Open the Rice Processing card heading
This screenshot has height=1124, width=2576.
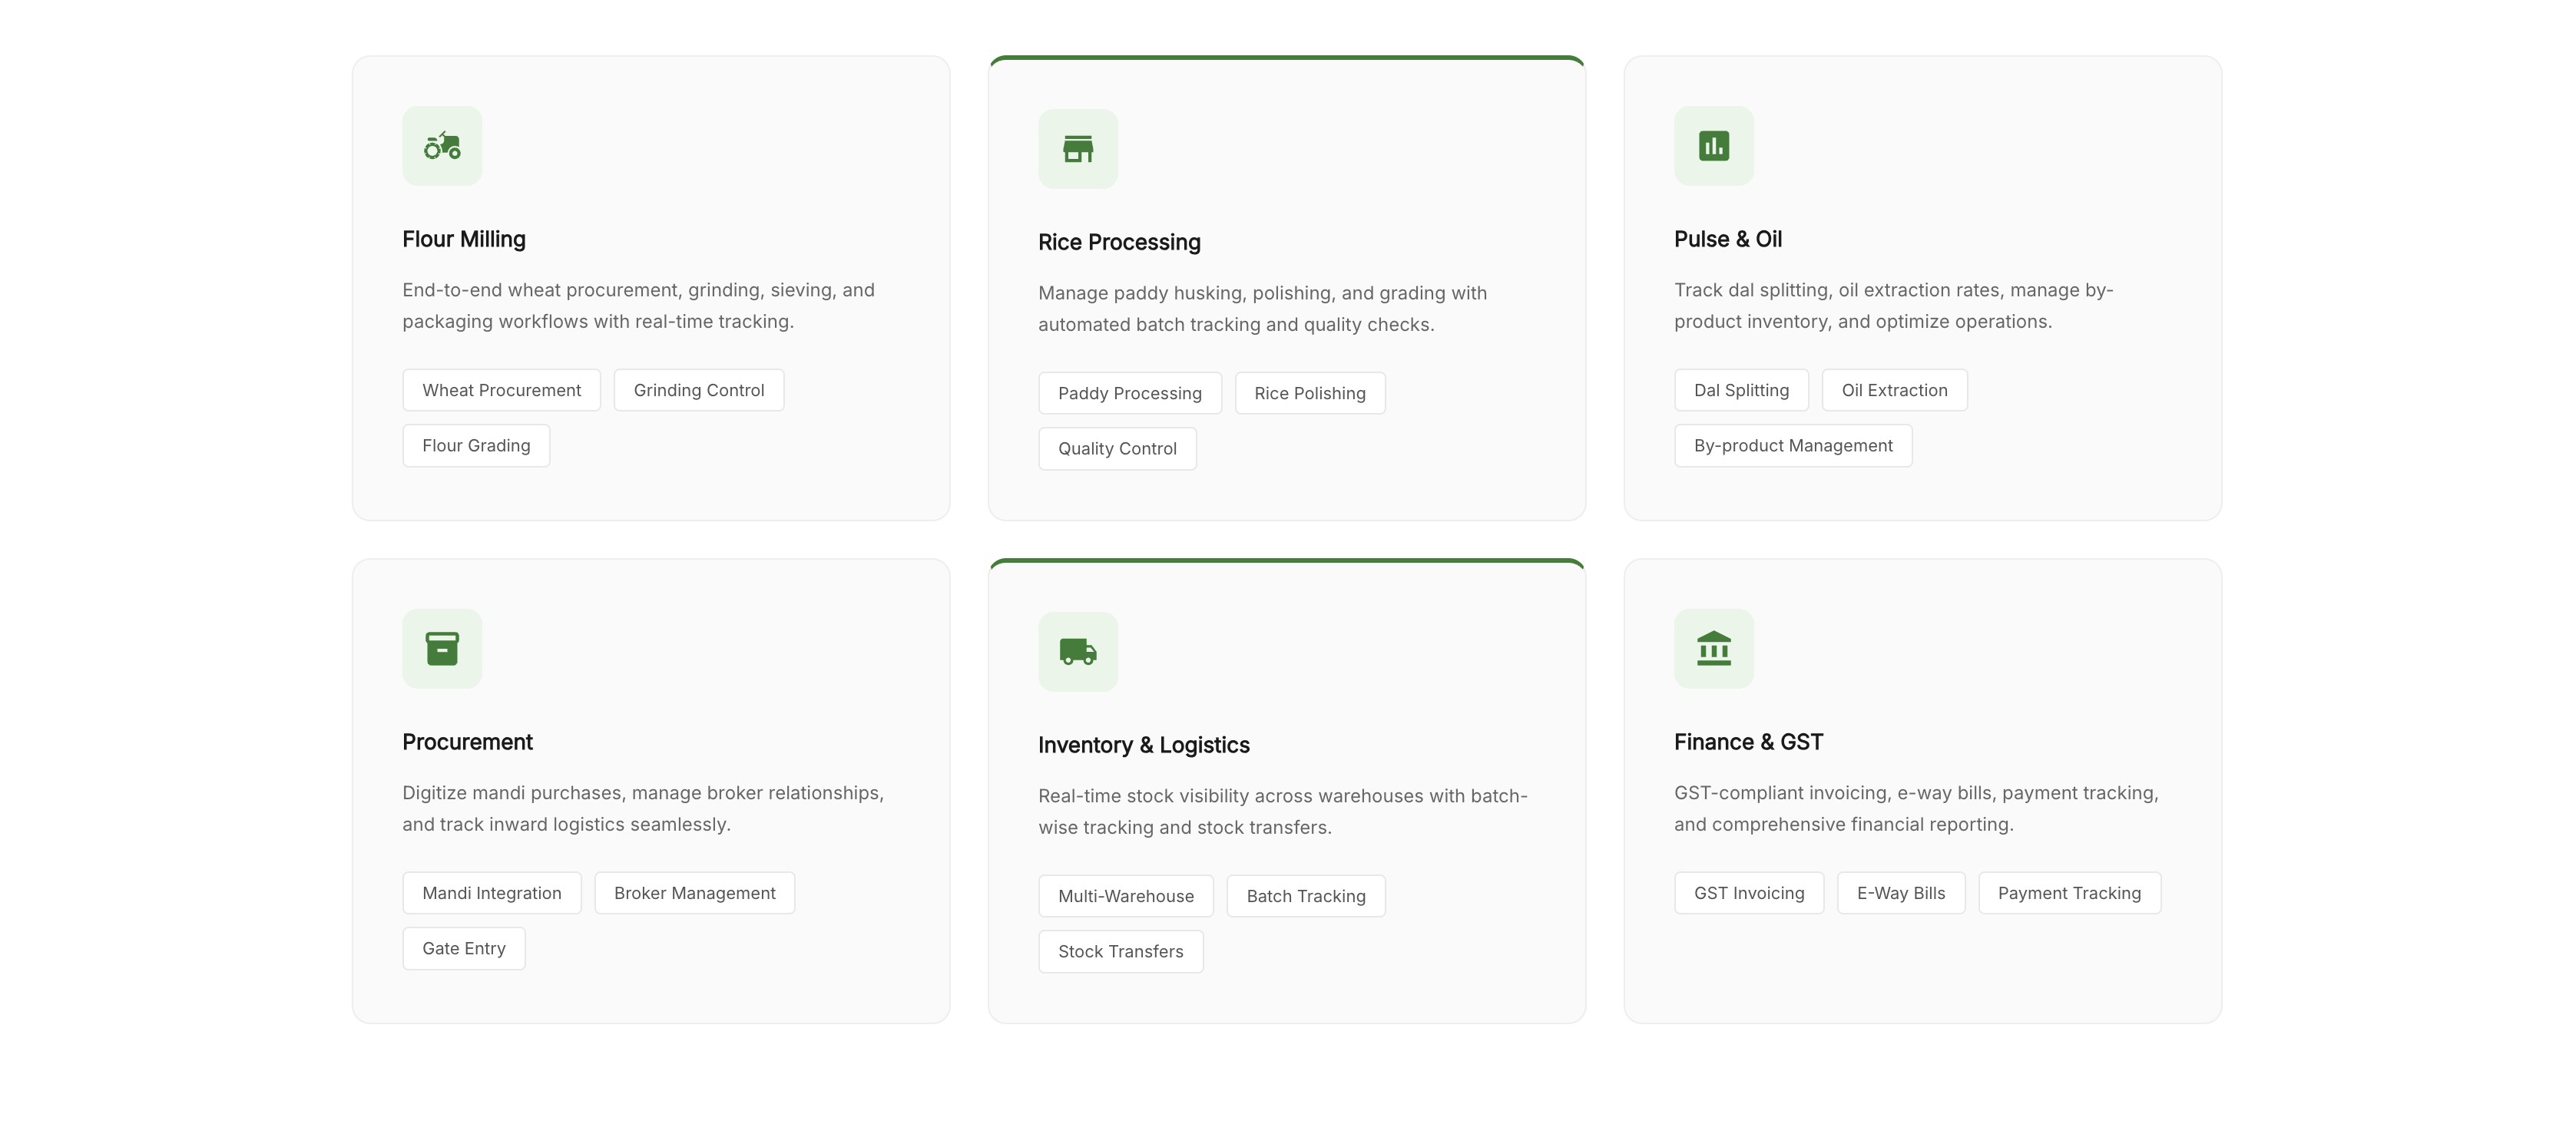tap(1119, 242)
